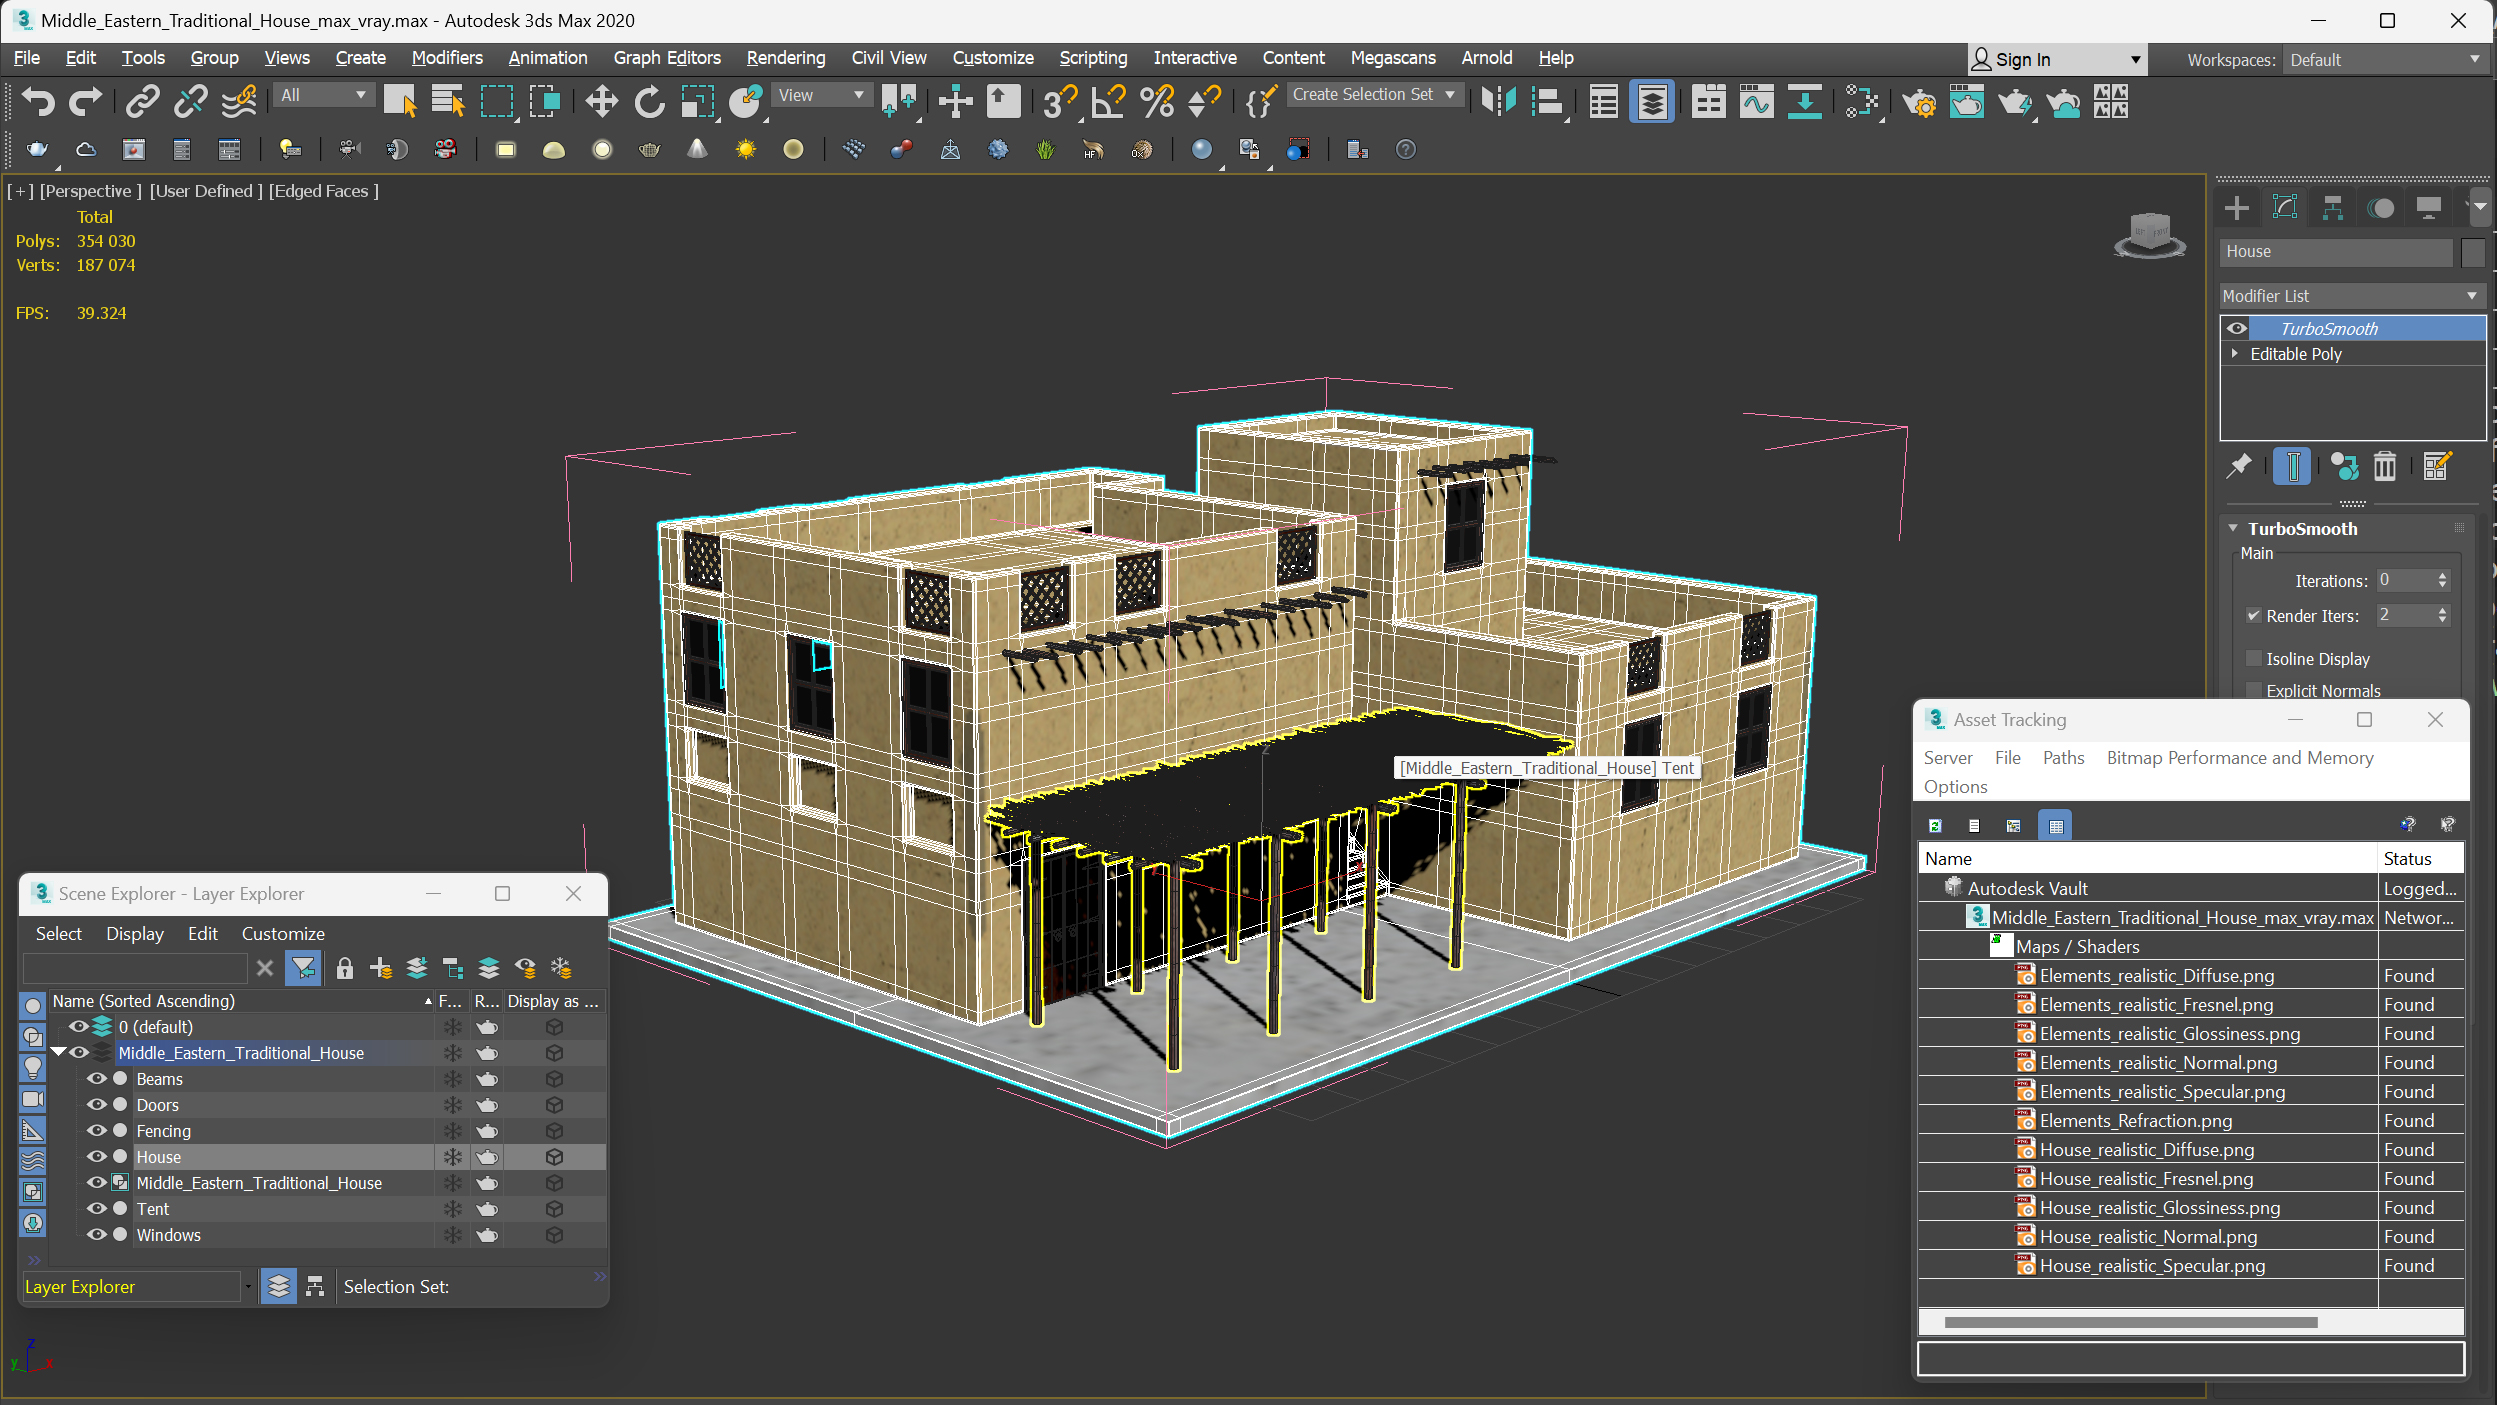Open the Motion command panel tab
The image size is (2497, 1405).
pyautogui.click(x=2381, y=208)
